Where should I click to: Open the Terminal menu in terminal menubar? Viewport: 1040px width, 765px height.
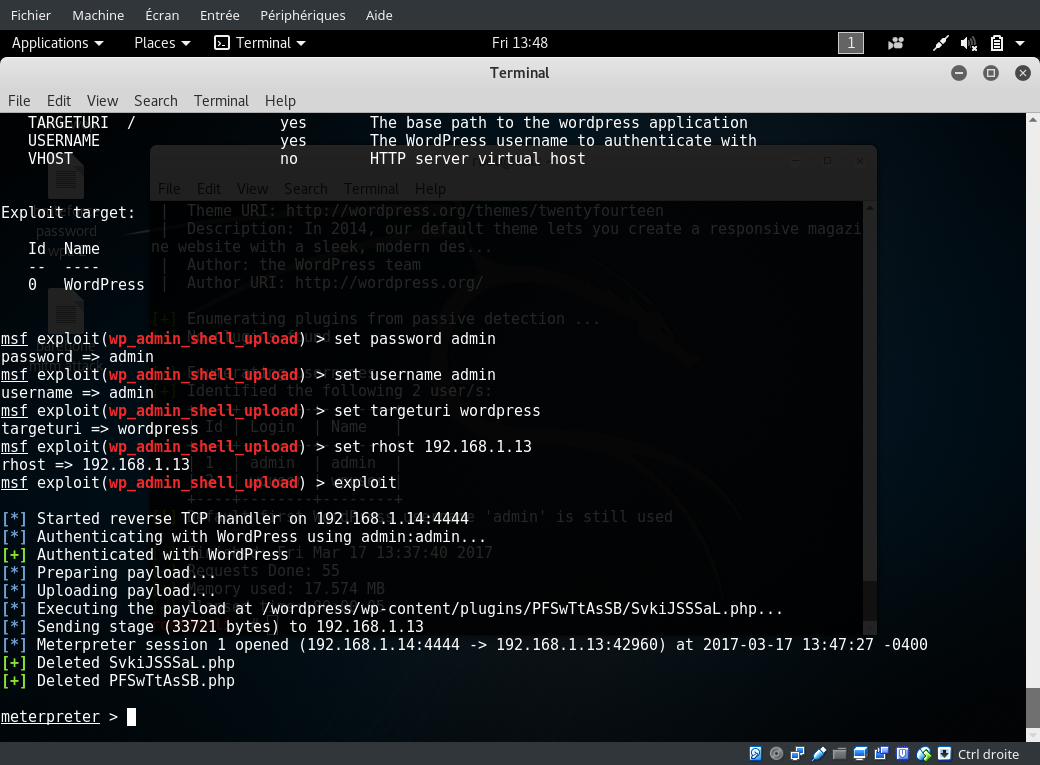pyautogui.click(x=221, y=101)
